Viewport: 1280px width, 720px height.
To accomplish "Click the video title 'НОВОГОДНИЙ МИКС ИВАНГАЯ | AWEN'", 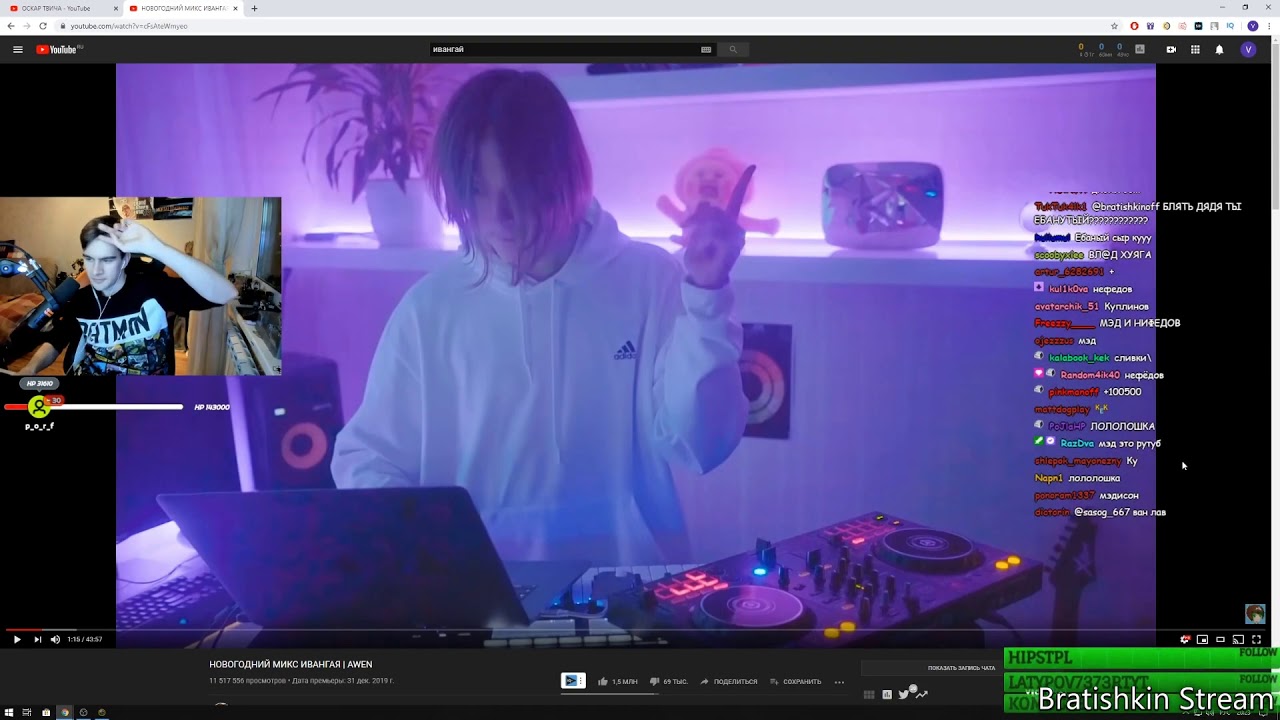I will tap(290, 664).
